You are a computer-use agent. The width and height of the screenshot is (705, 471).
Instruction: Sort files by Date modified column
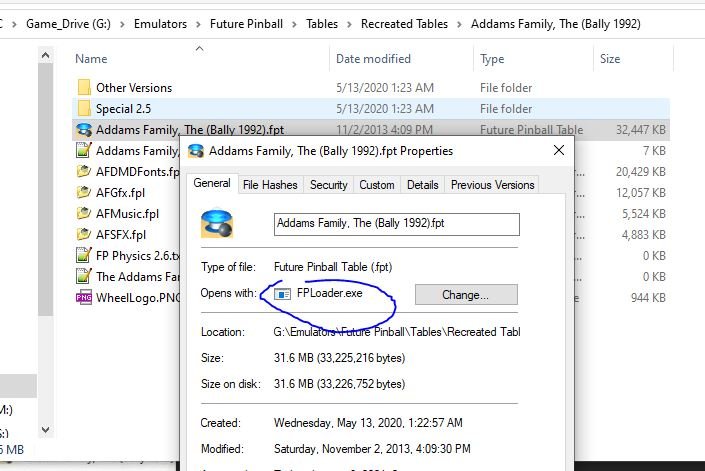pos(373,59)
